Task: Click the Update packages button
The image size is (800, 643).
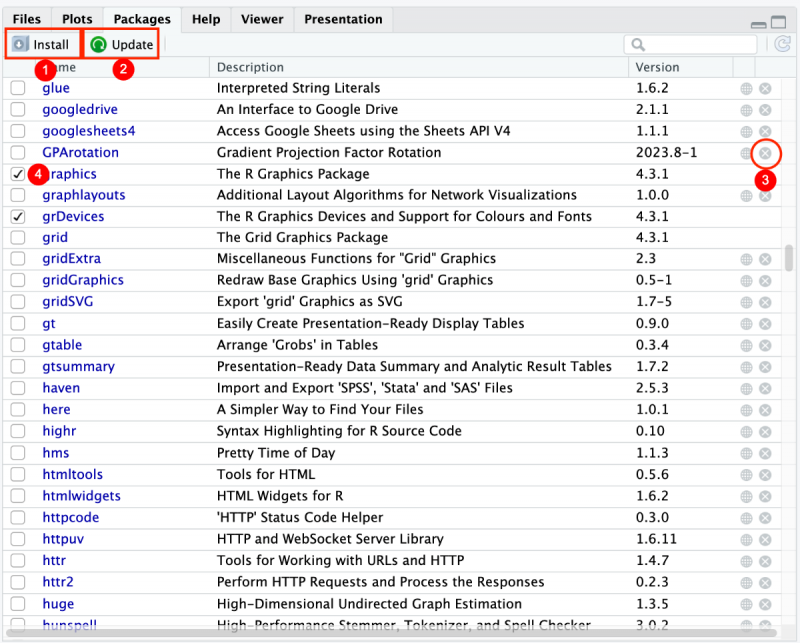Action: [x=122, y=44]
